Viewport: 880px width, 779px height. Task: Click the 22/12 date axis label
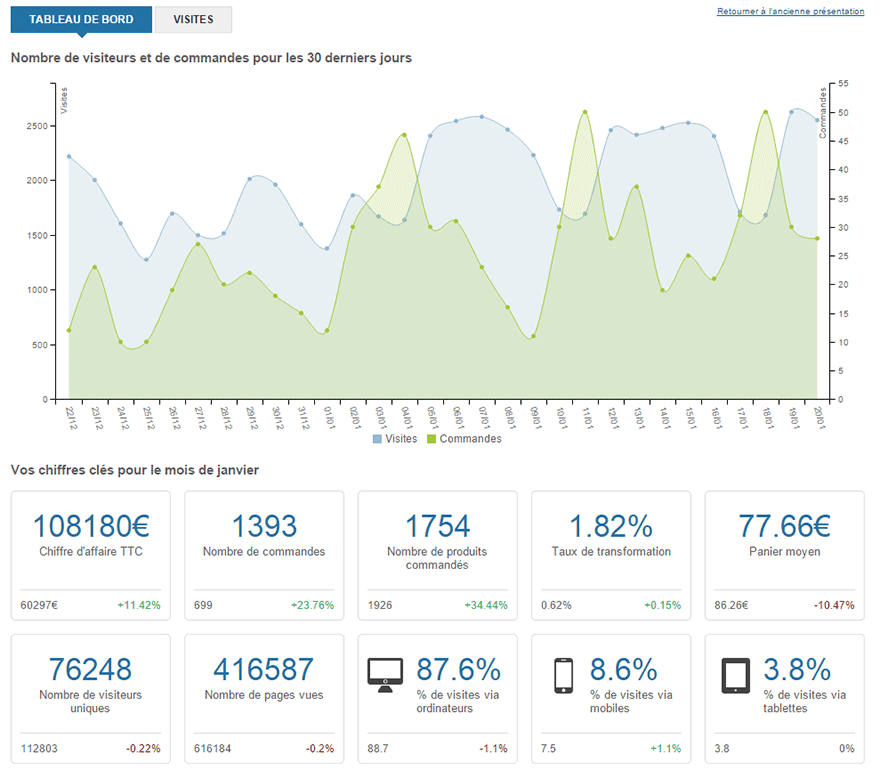(71, 418)
